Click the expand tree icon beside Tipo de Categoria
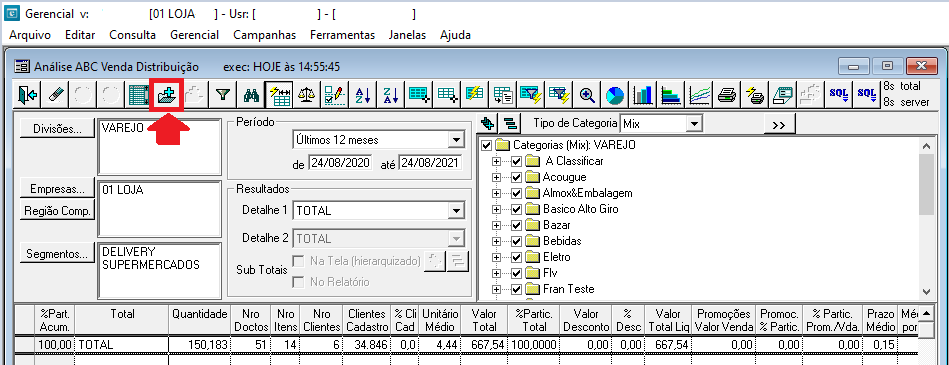The image size is (949, 365). [x=487, y=123]
